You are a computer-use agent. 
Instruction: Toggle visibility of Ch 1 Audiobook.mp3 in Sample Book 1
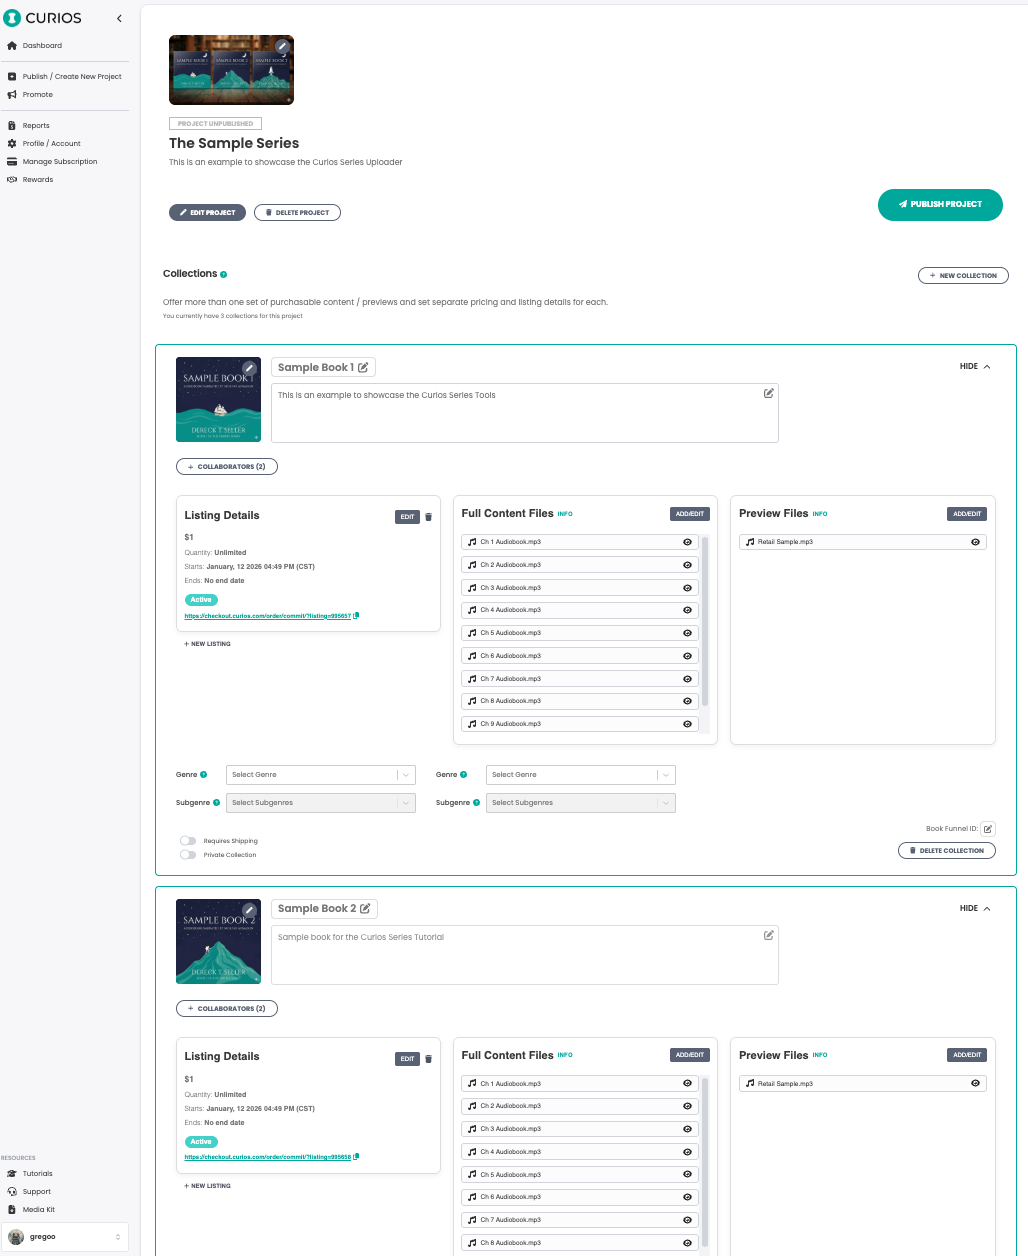[x=687, y=542]
